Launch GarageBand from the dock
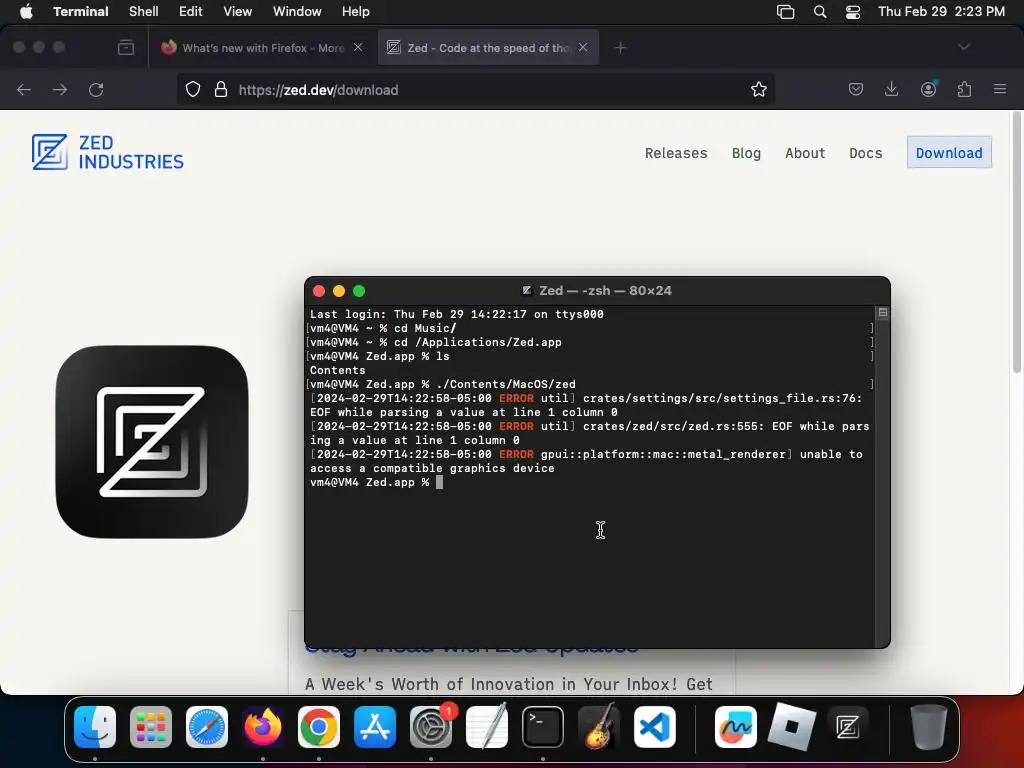 [599, 727]
